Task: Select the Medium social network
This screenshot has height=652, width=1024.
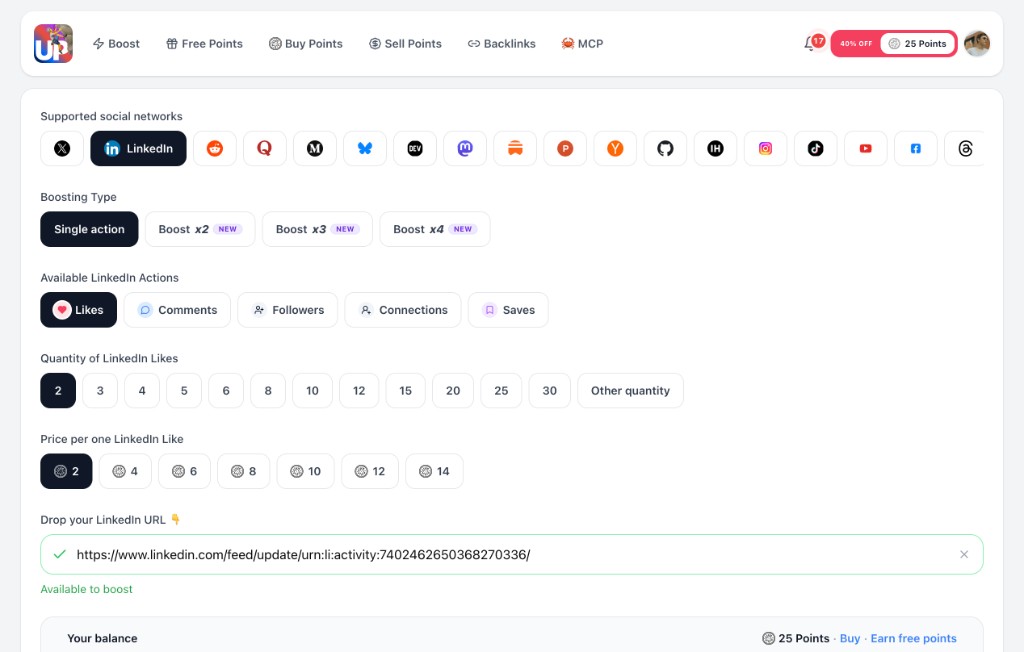Action: pyautogui.click(x=315, y=148)
